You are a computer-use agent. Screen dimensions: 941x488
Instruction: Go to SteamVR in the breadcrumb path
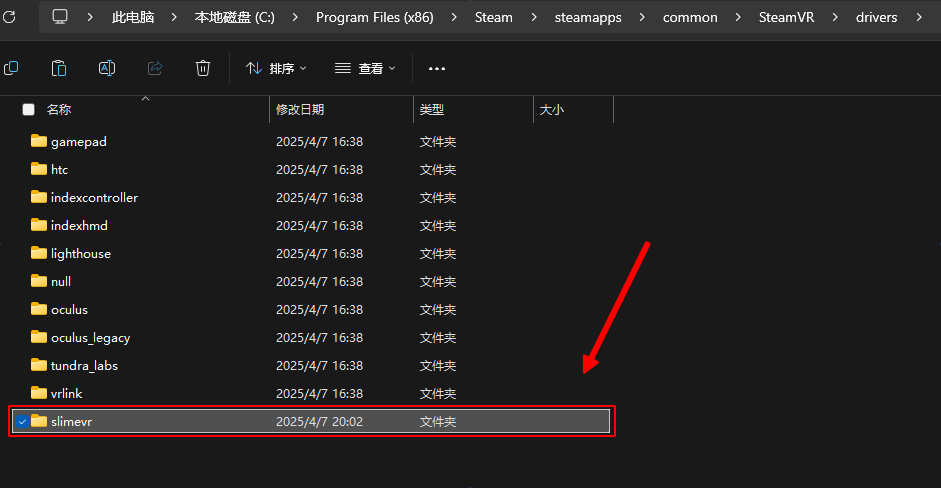pyautogui.click(x=784, y=17)
